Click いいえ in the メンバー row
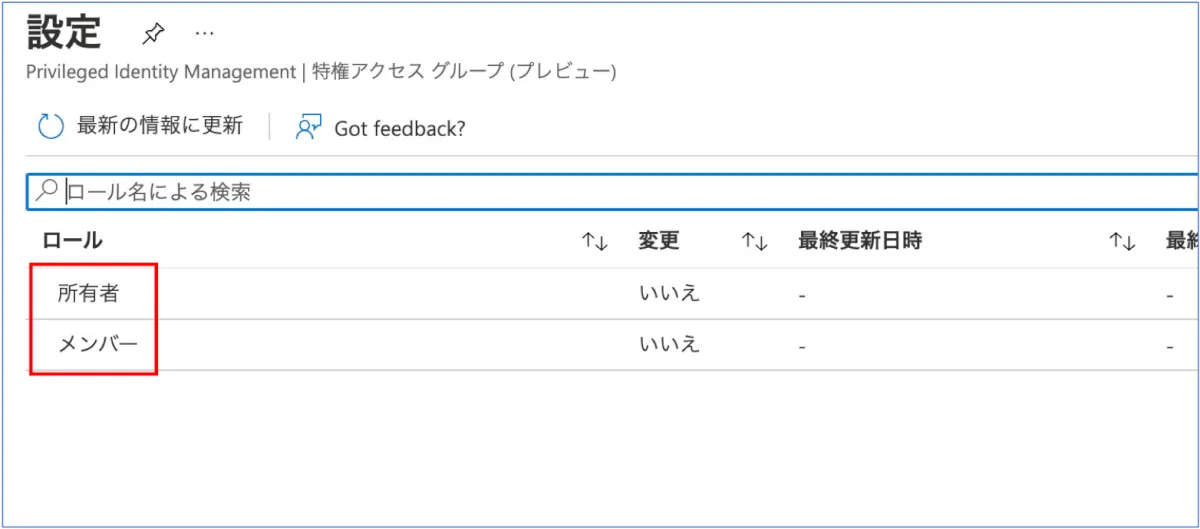Image resolution: width=1200 pixels, height=529 pixels. point(669,345)
